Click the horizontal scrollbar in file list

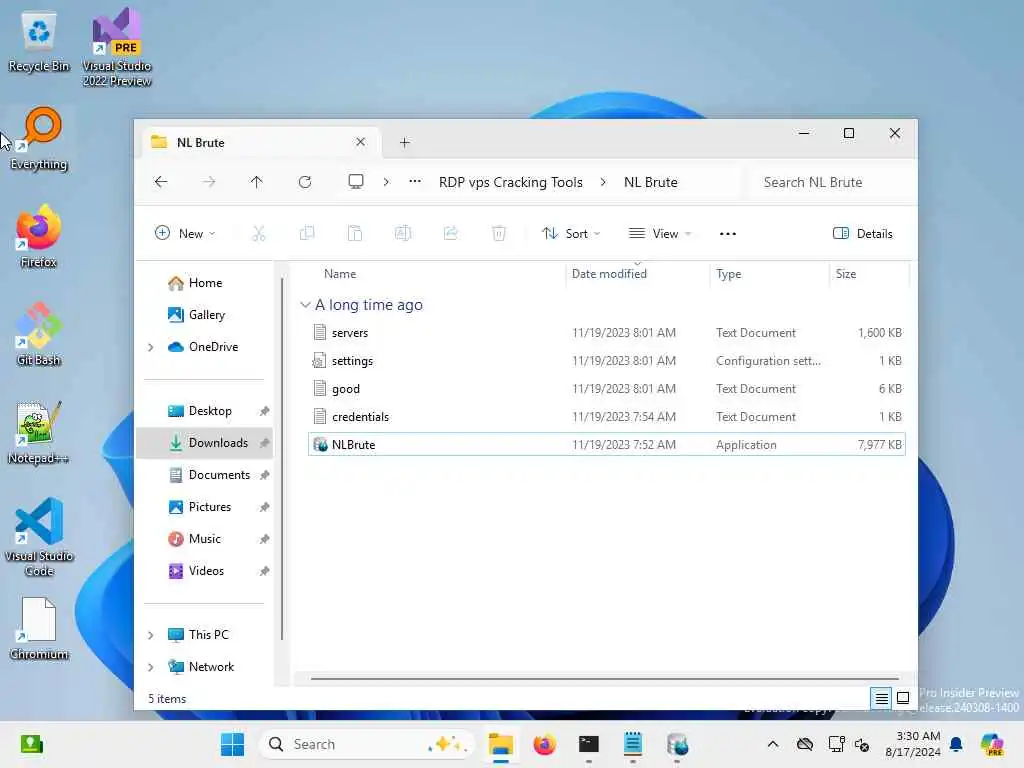click(605, 679)
